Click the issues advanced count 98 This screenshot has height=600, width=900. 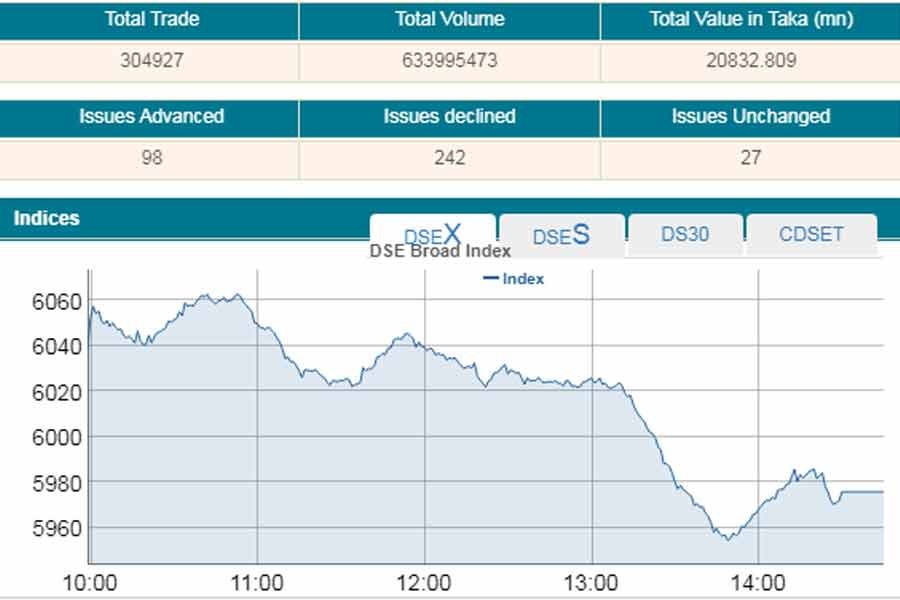click(x=148, y=157)
